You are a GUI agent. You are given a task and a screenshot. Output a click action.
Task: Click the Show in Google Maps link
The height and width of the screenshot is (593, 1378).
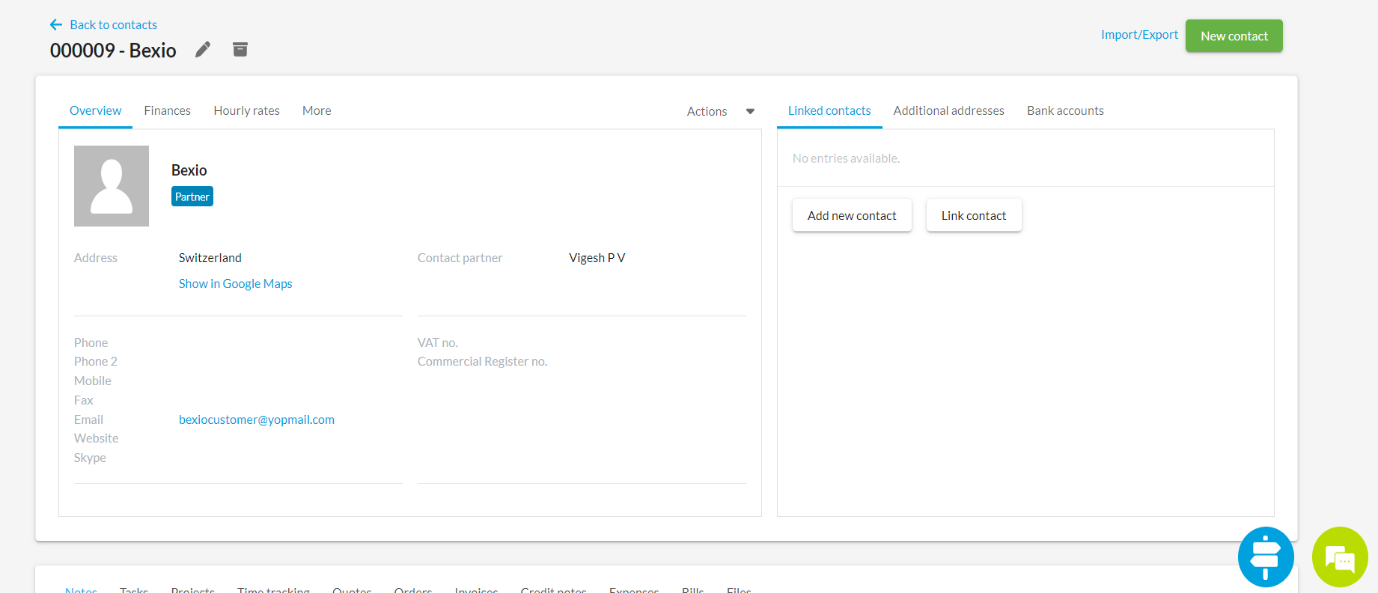pyautogui.click(x=236, y=284)
